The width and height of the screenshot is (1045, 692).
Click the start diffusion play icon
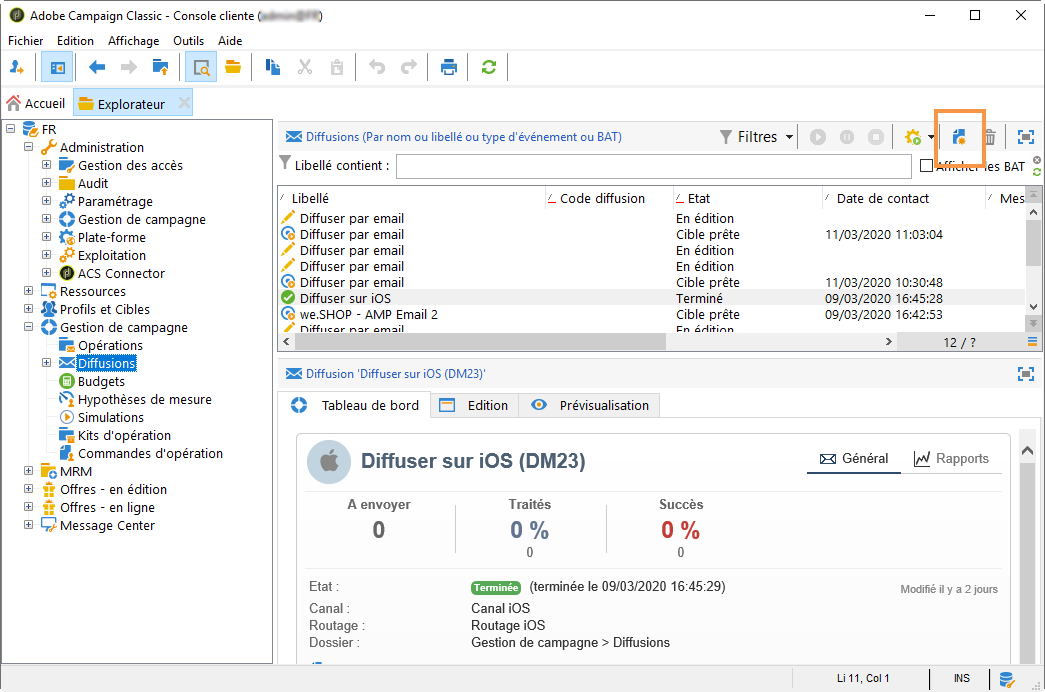[x=818, y=137]
